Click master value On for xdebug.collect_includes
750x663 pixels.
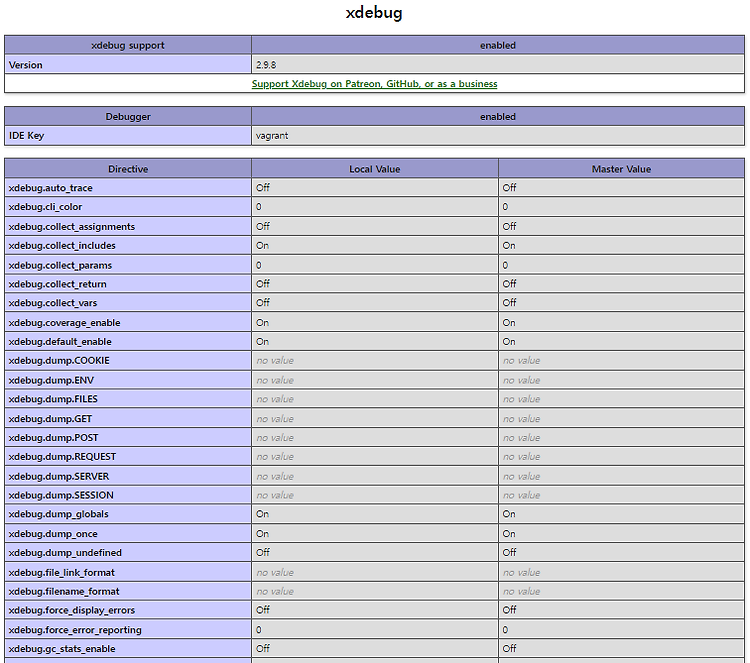tap(509, 246)
